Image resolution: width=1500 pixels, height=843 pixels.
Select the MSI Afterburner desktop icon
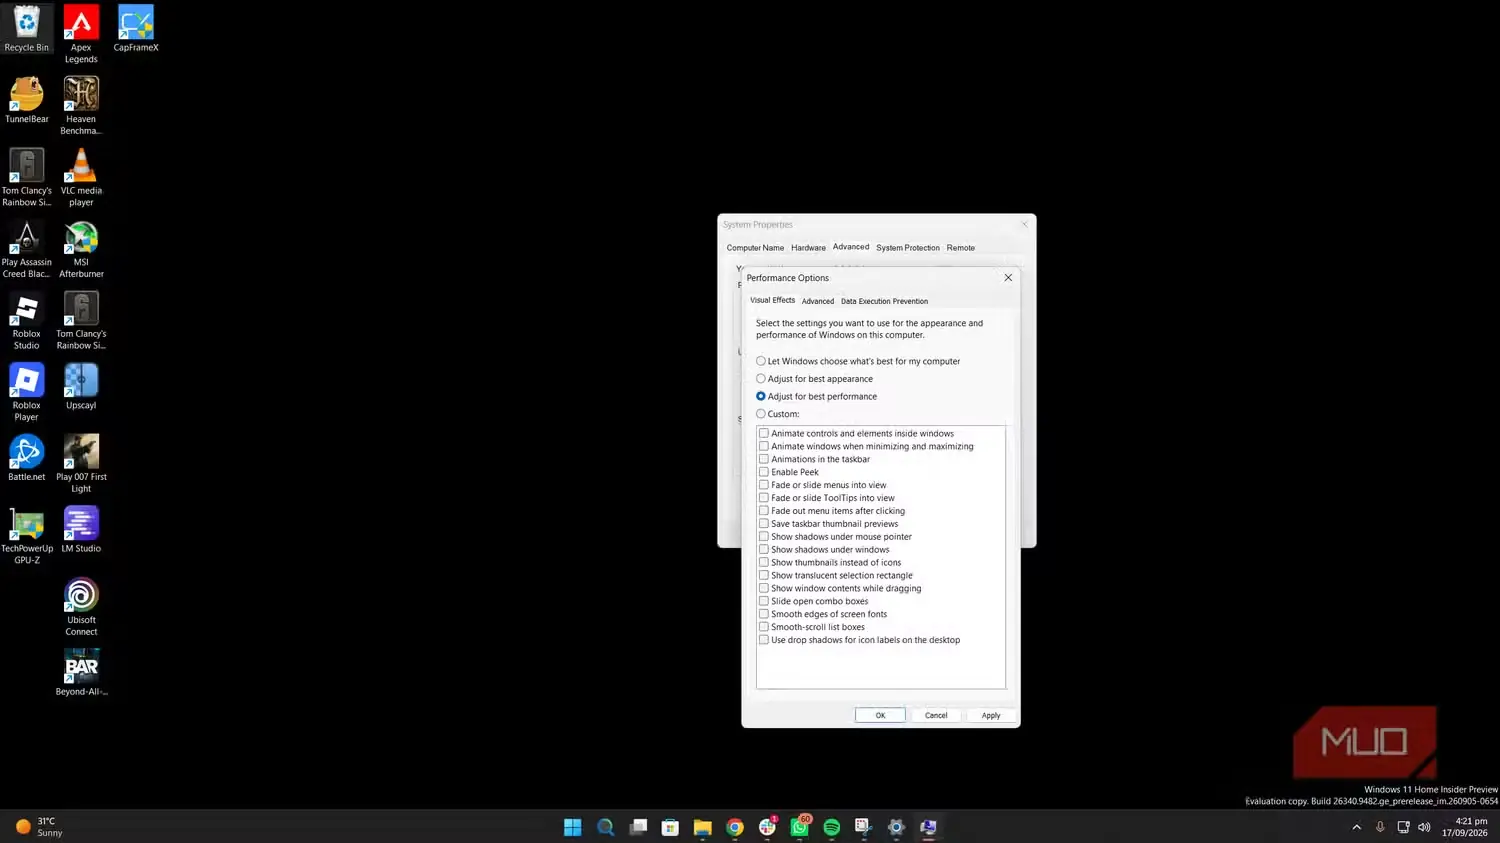click(81, 249)
